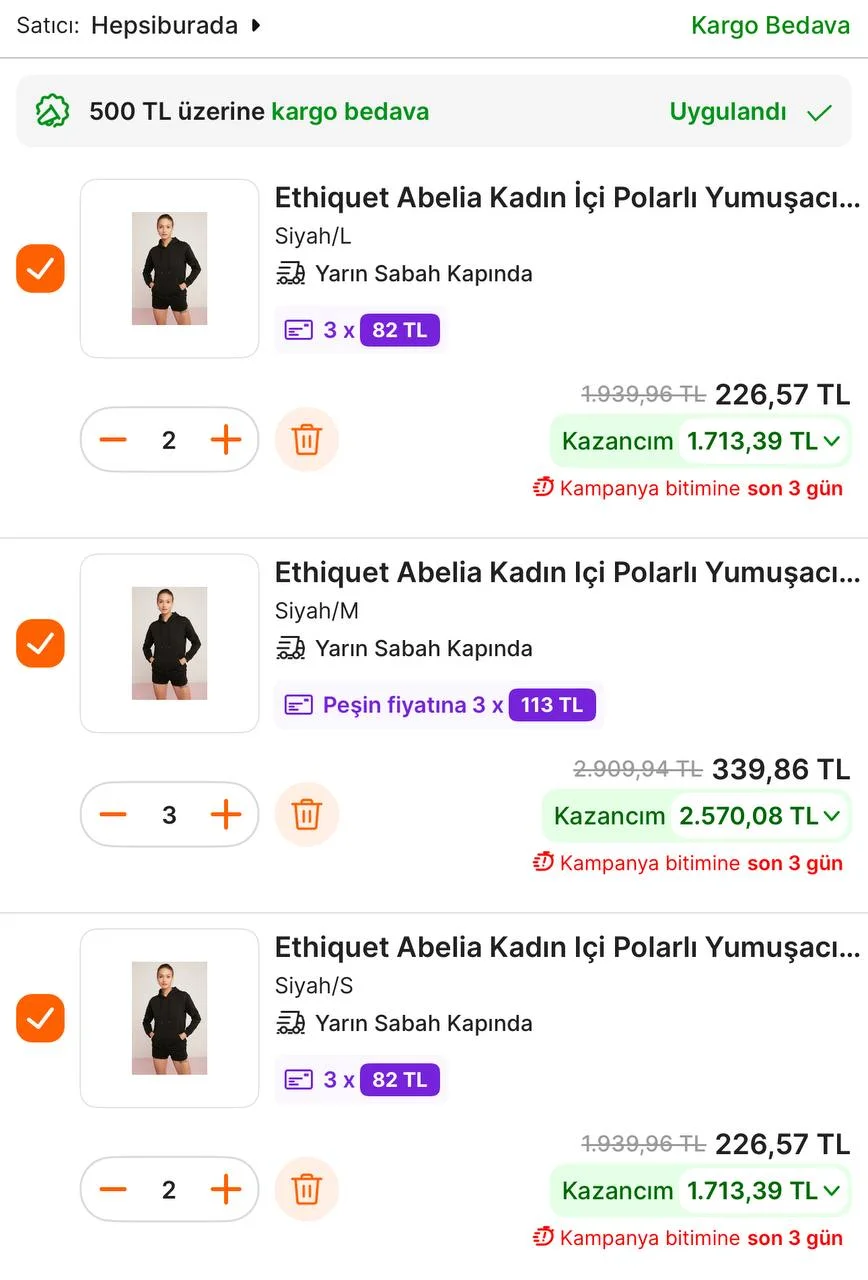Open Siyah/S product thumbnail image
868x1280 pixels.
[169, 1018]
